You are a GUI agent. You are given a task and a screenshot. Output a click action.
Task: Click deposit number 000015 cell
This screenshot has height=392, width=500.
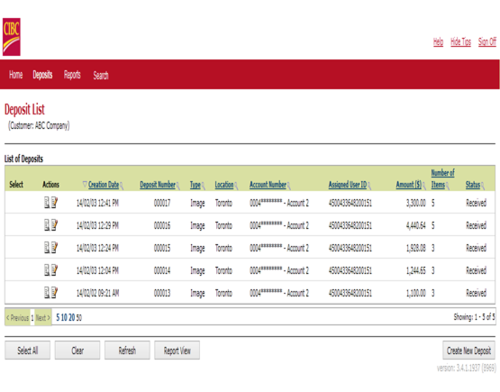pos(162,248)
